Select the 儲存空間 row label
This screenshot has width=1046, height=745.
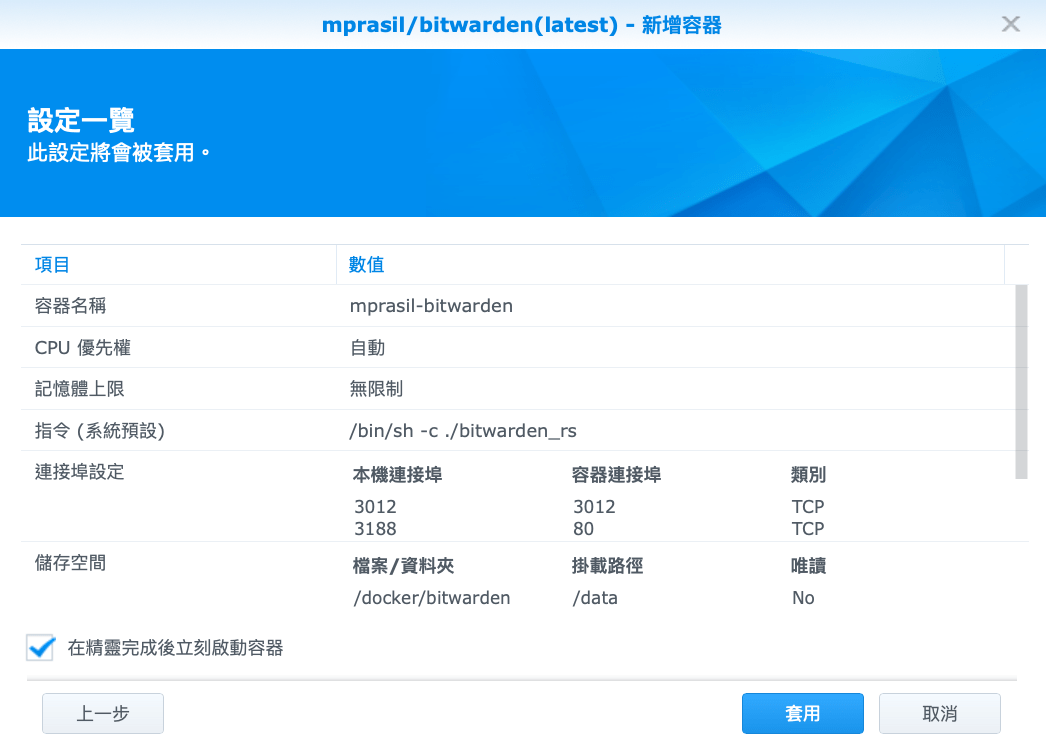(x=70, y=563)
